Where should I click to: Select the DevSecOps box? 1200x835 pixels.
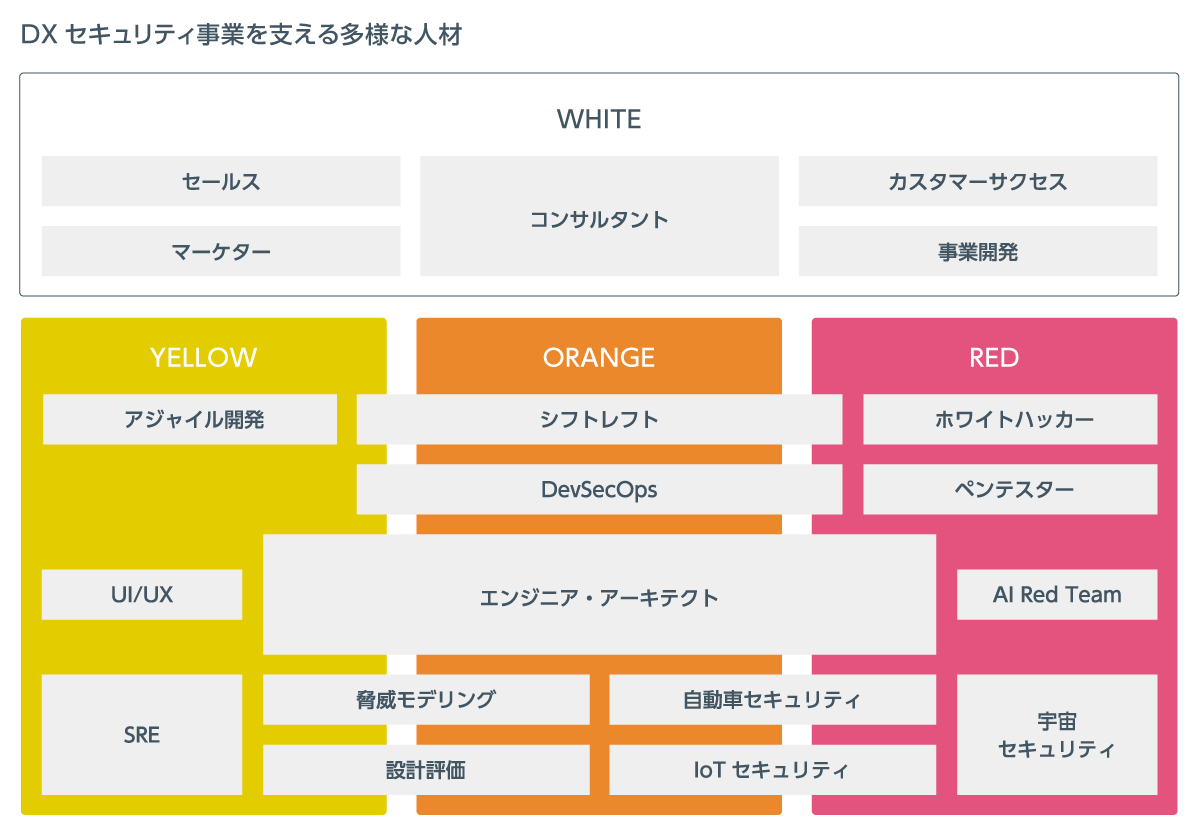[x=599, y=489]
